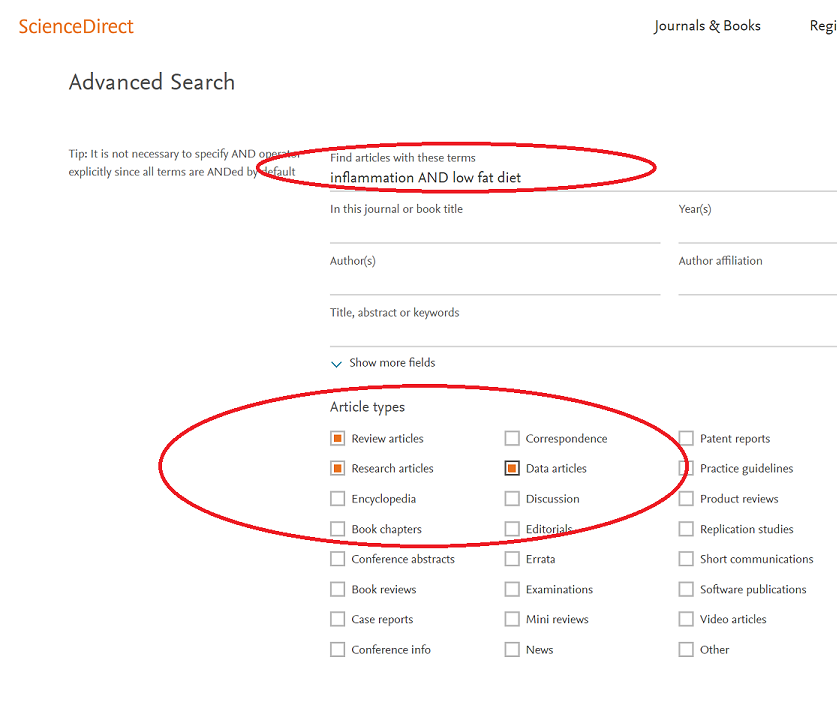837x703 pixels.
Task: Open the Journals & Books menu
Action: tap(707, 26)
